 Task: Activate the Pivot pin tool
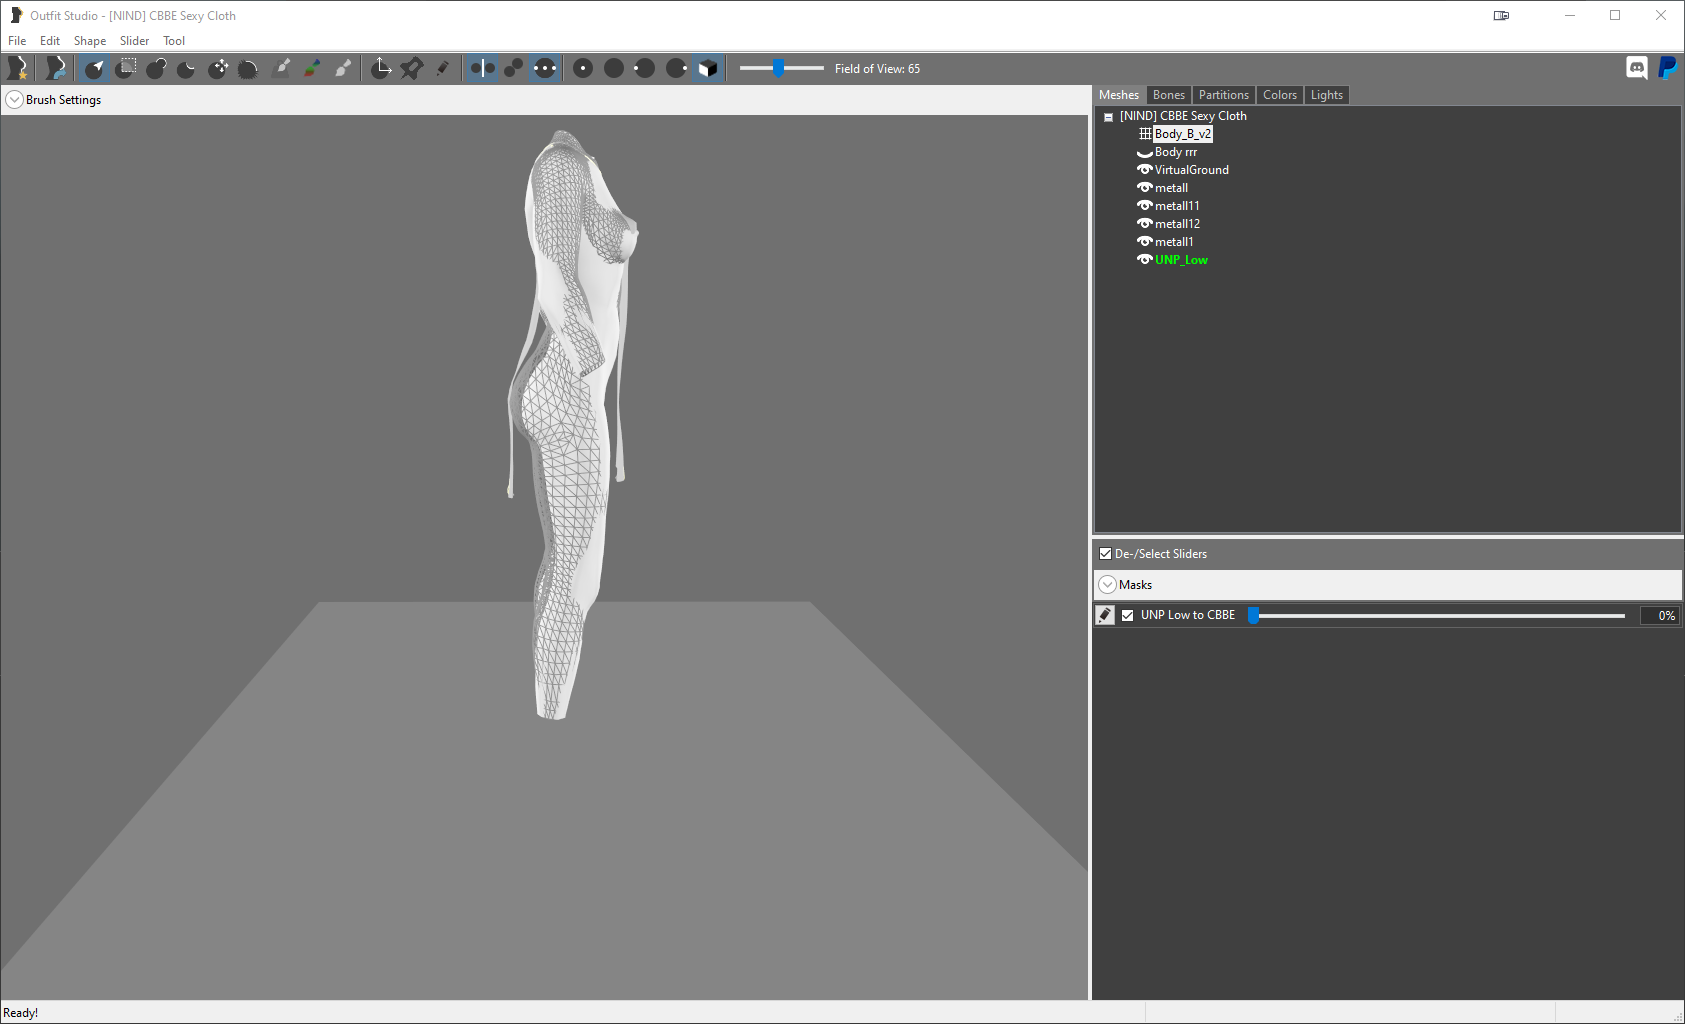(x=412, y=68)
